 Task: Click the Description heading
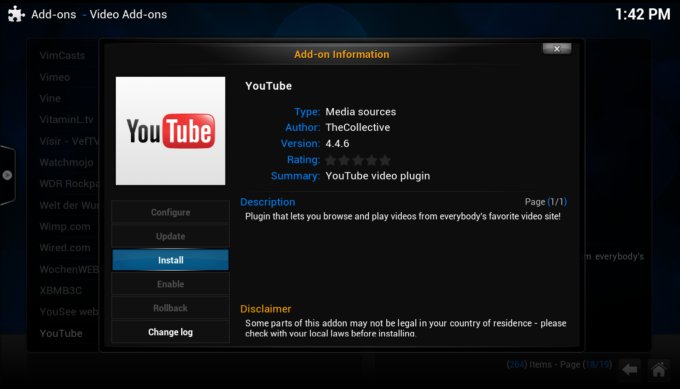pyautogui.click(x=268, y=202)
